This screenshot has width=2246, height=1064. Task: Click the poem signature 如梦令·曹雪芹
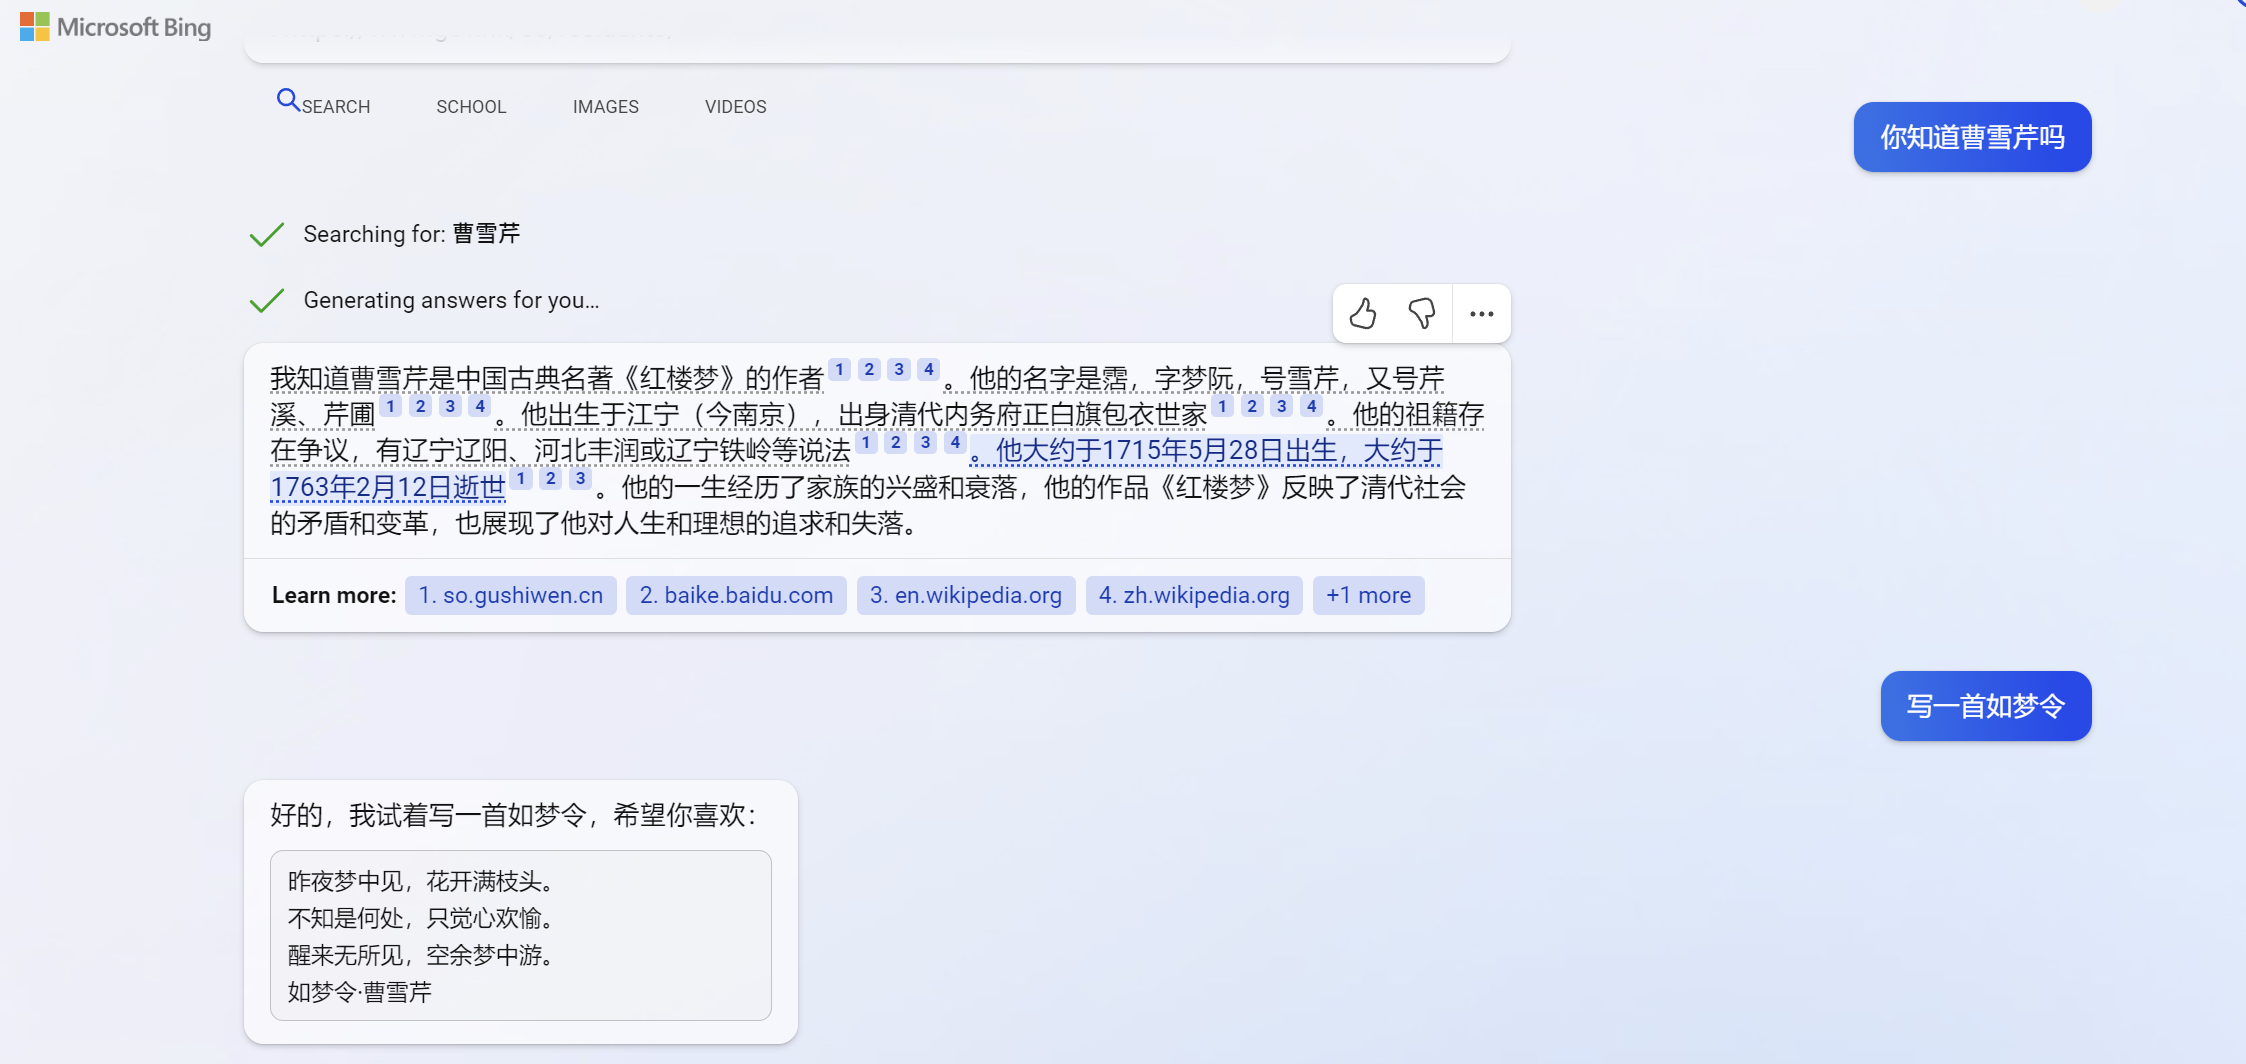pyautogui.click(x=360, y=992)
